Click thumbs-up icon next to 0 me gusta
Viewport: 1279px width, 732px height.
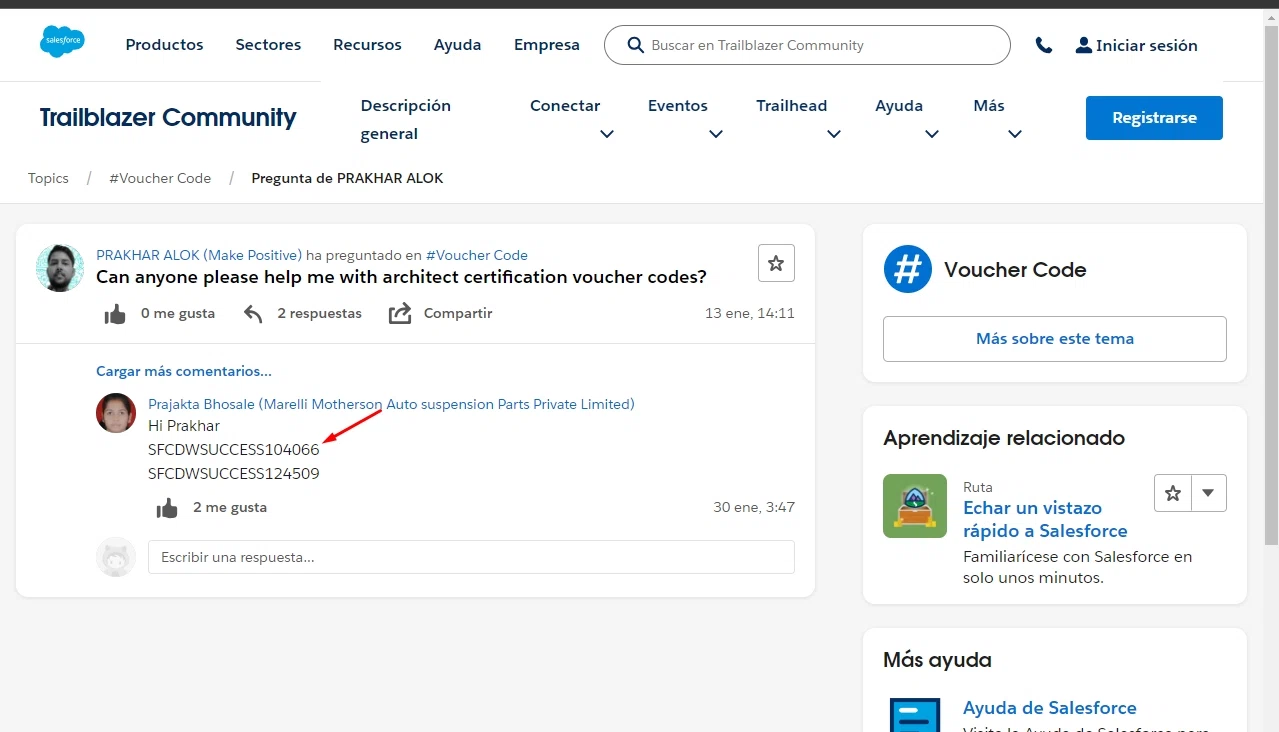(115, 314)
